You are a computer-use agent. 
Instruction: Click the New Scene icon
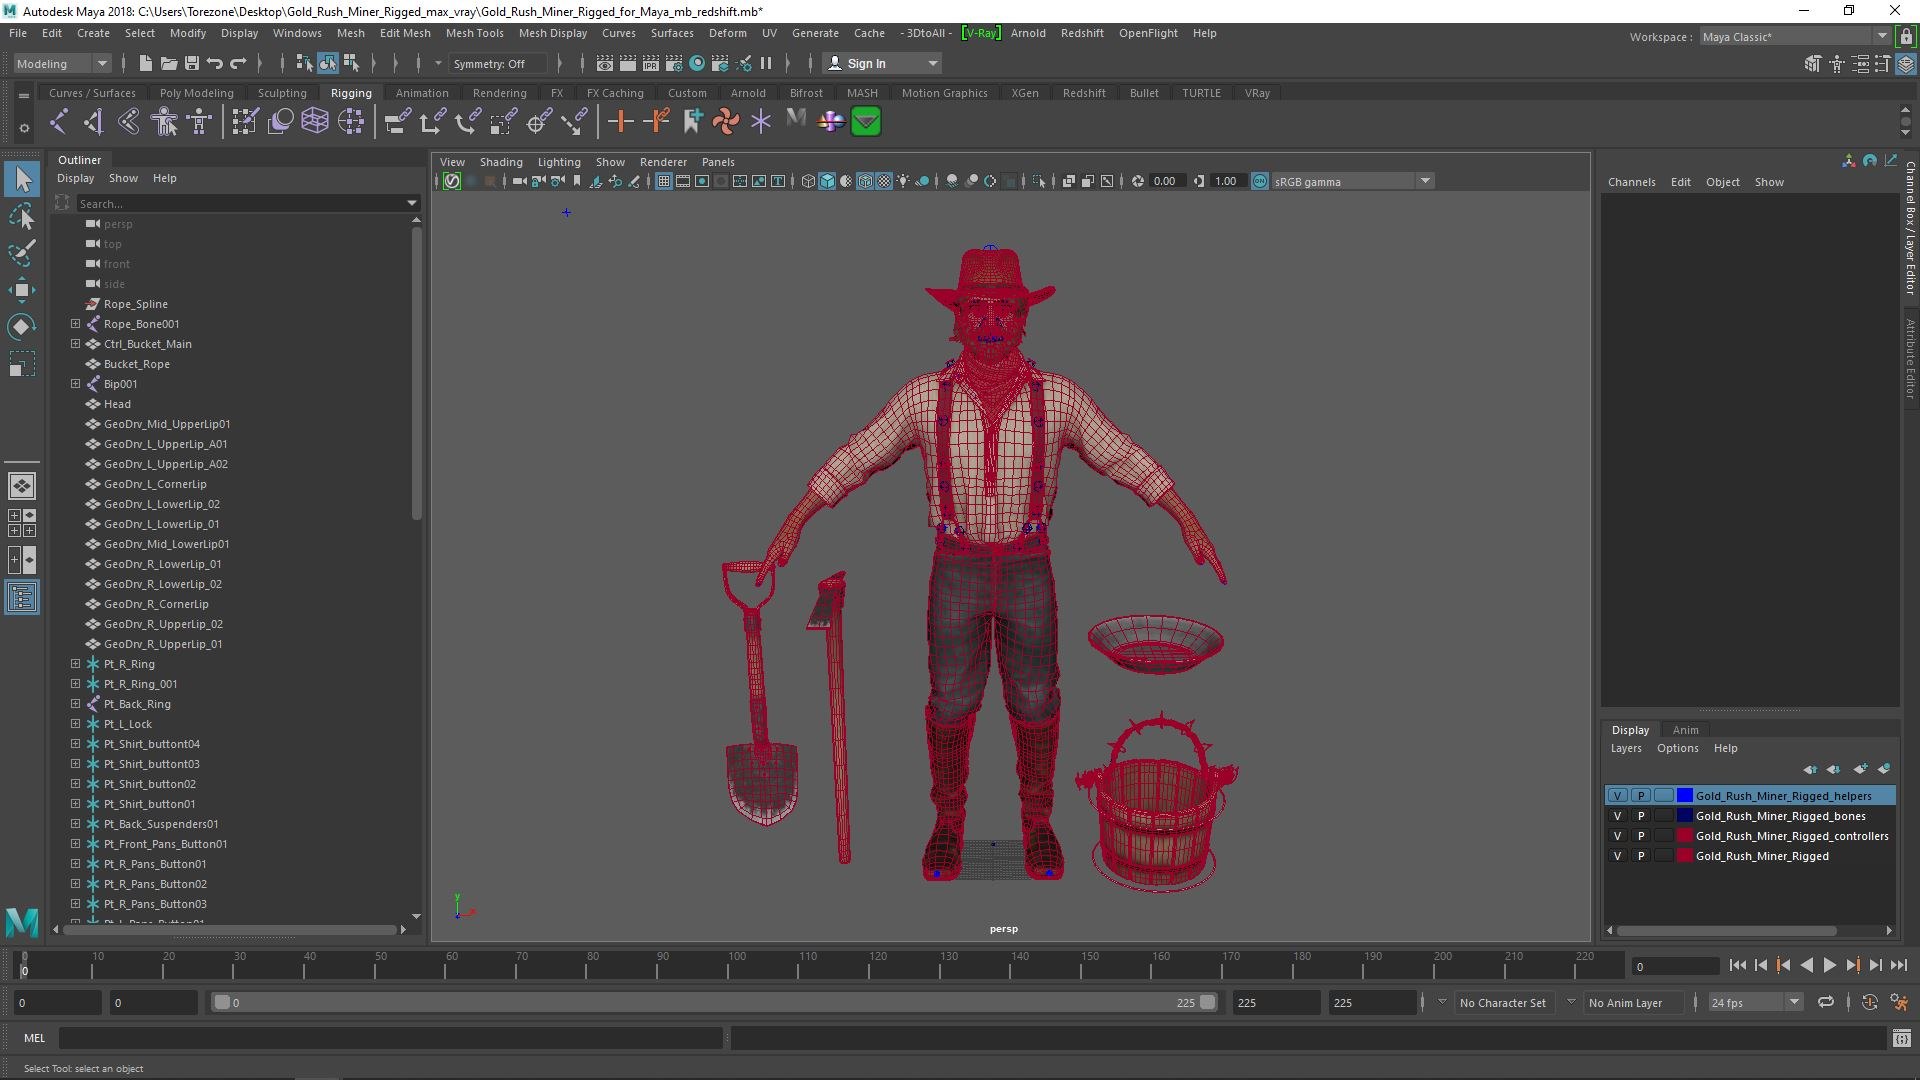(x=145, y=63)
